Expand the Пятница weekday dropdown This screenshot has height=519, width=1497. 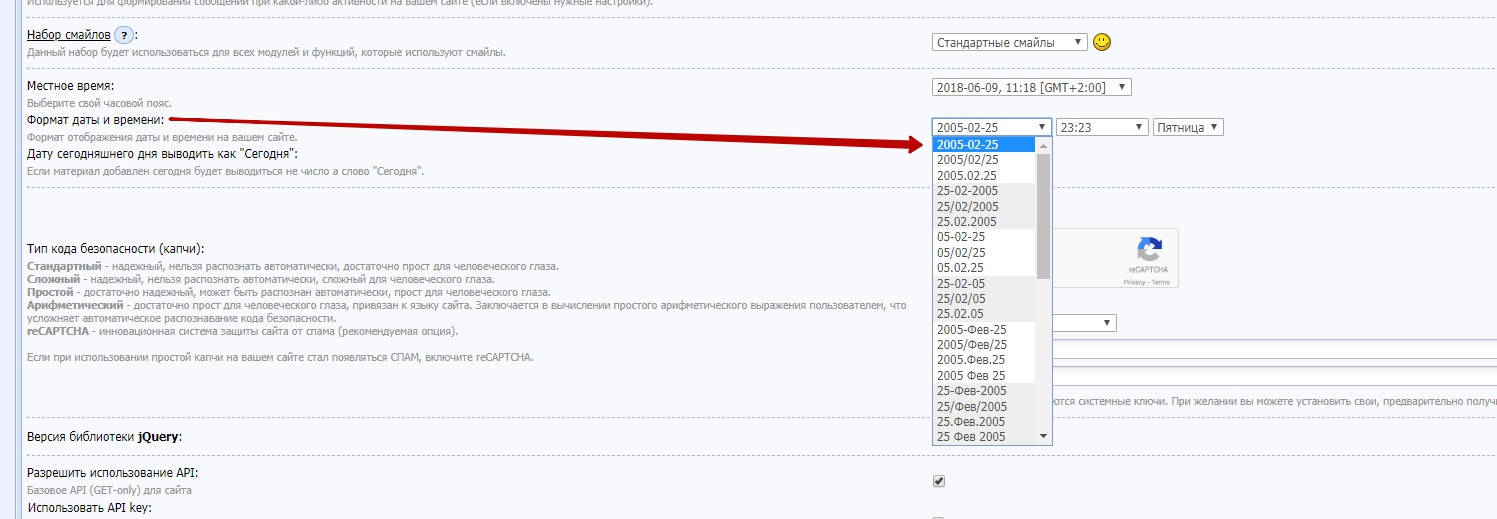[x=1188, y=127]
